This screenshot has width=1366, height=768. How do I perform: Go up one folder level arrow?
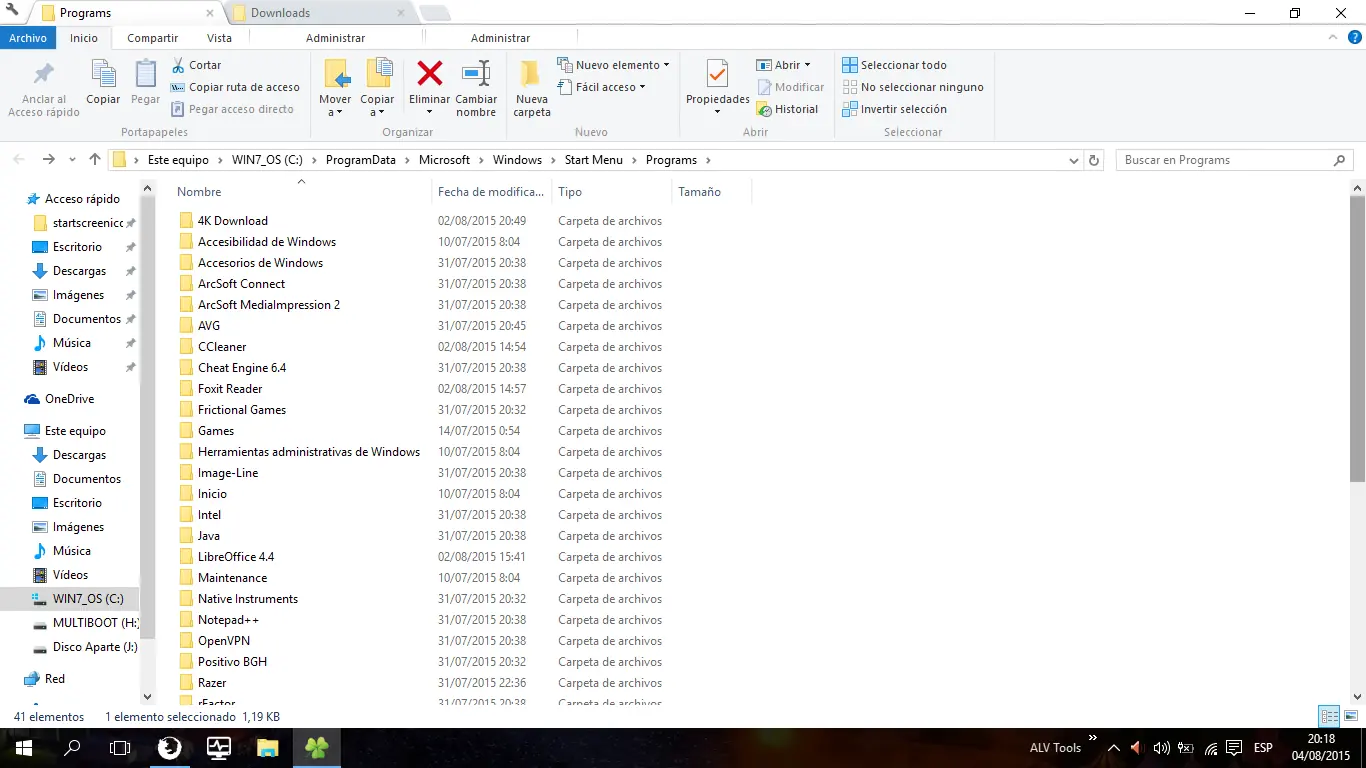coord(95,160)
